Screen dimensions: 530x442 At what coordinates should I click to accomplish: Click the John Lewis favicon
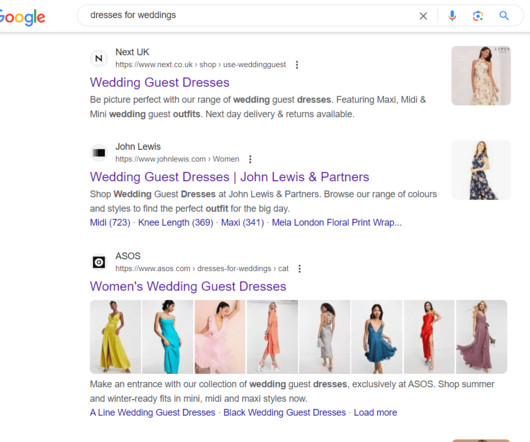(x=99, y=153)
